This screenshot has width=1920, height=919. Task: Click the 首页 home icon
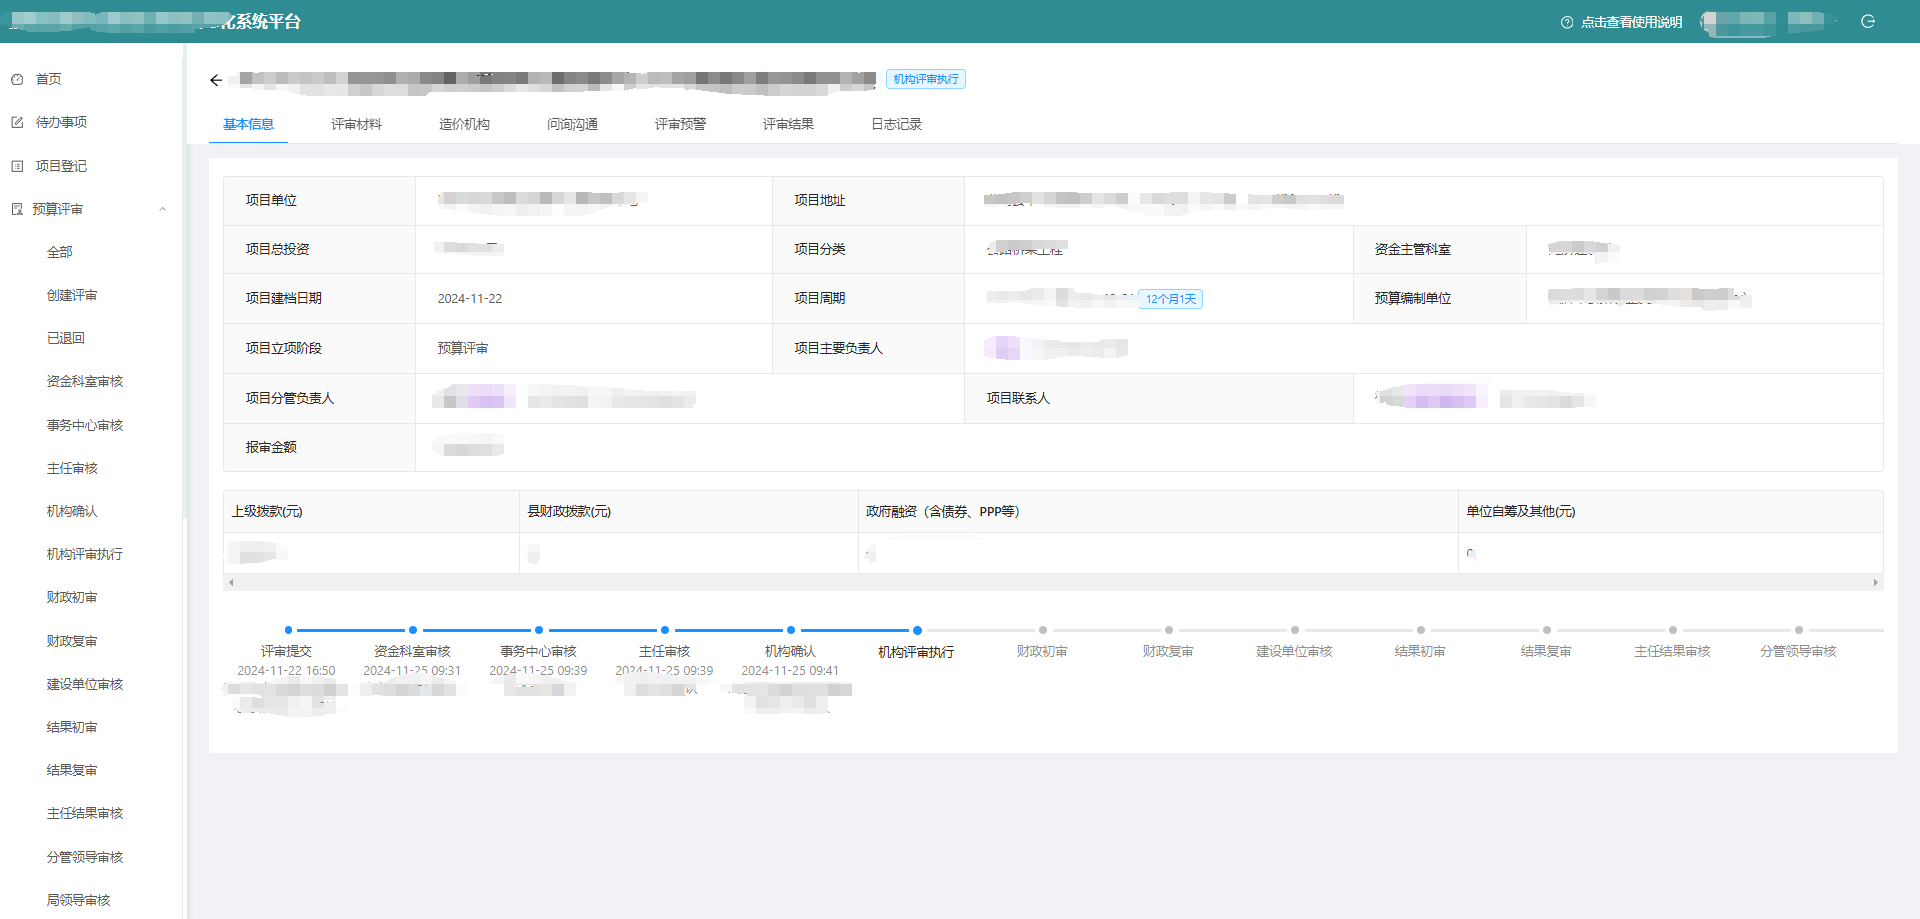pyautogui.click(x=17, y=79)
